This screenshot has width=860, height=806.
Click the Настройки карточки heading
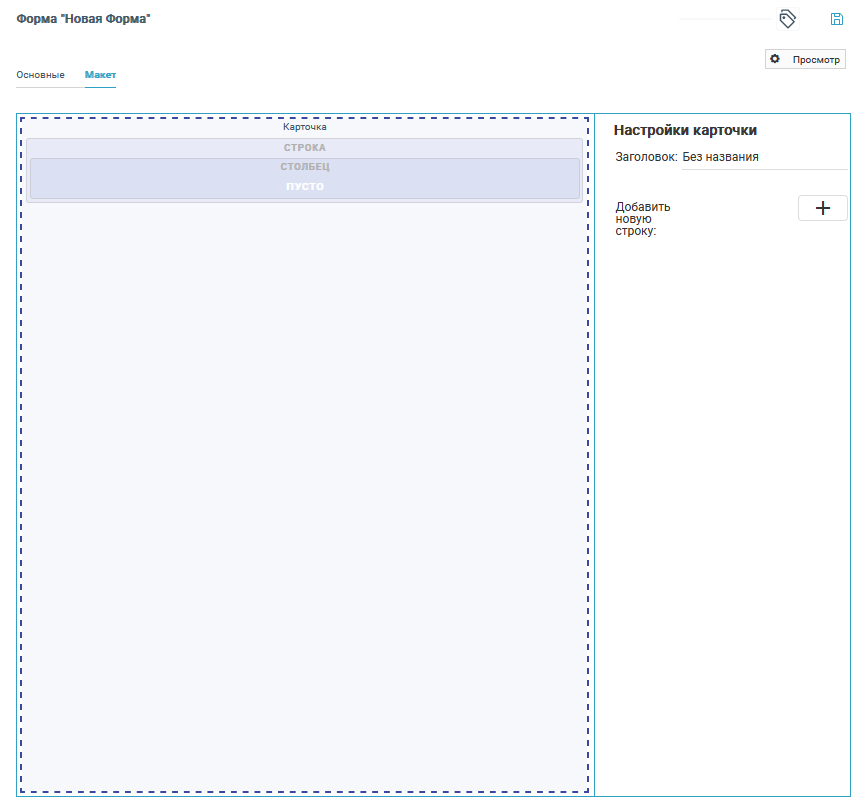685,130
